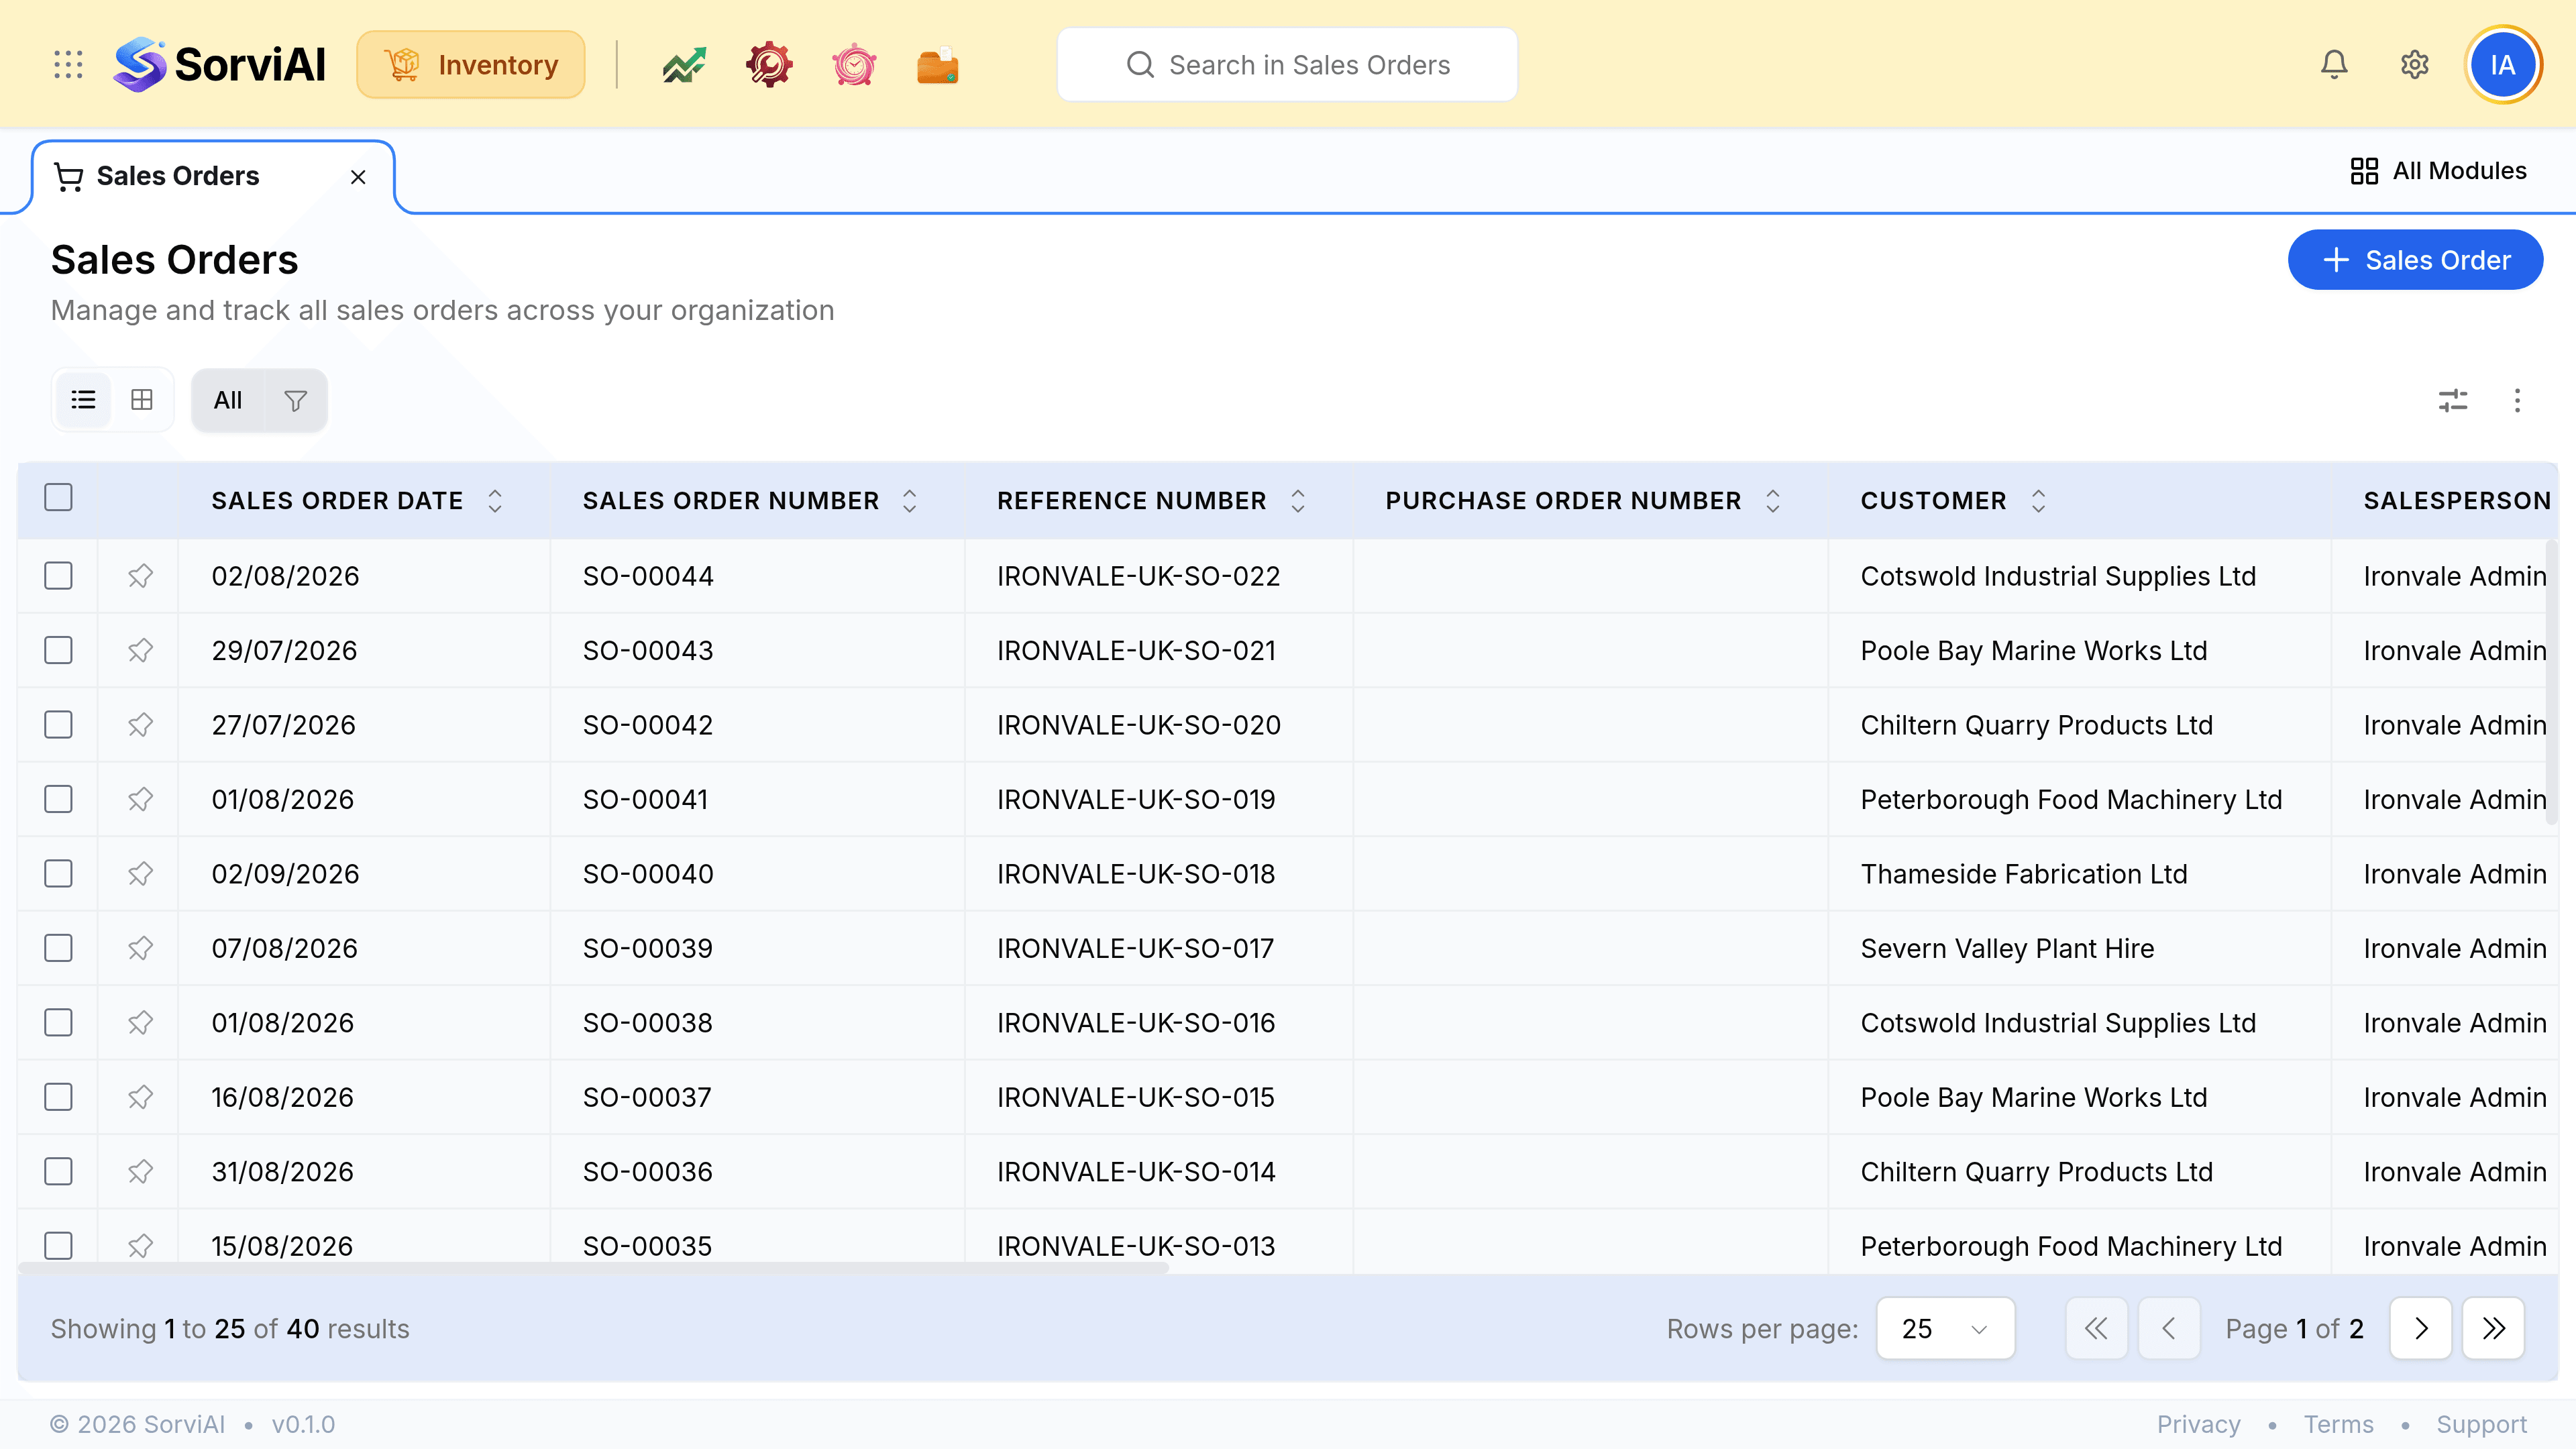Click the horizontal table scrollbar
This screenshot has width=2576, height=1449.
[593, 1267]
